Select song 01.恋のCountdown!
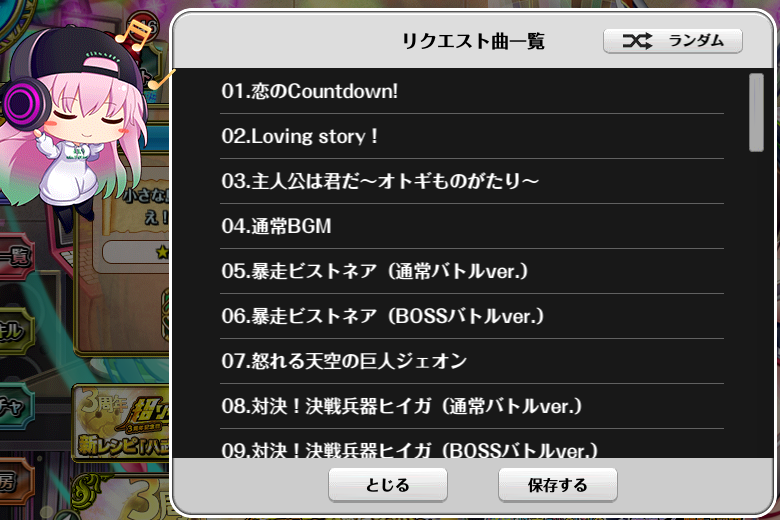The width and height of the screenshot is (780, 520). (x=472, y=92)
